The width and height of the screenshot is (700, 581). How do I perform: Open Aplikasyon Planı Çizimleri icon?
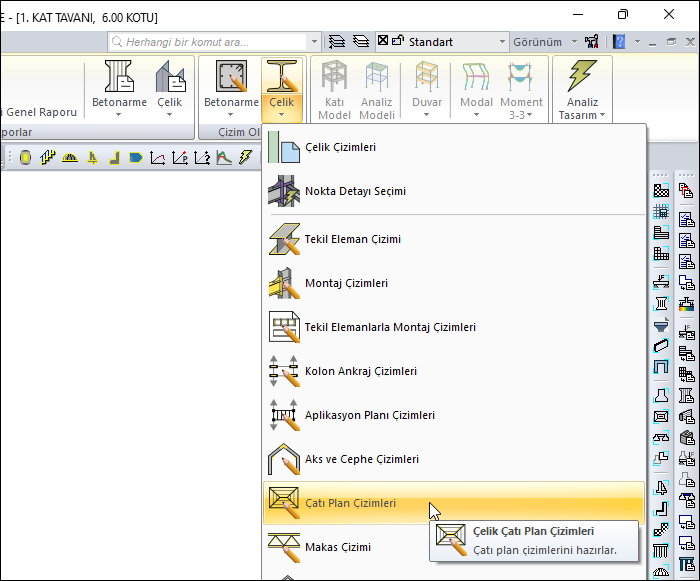(284, 416)
